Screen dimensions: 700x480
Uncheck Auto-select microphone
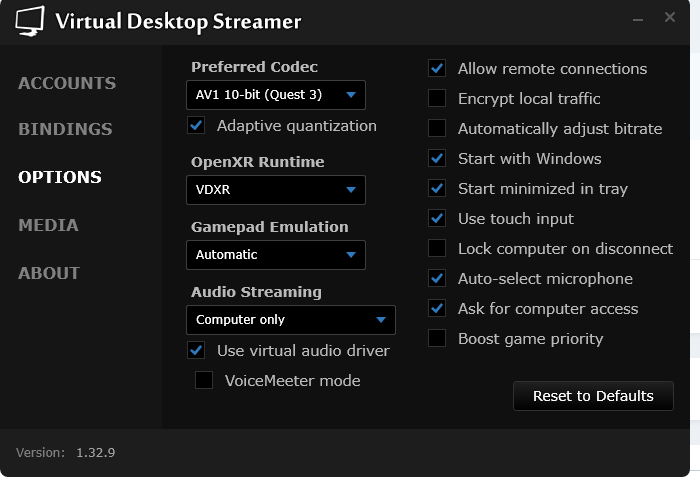437,278
